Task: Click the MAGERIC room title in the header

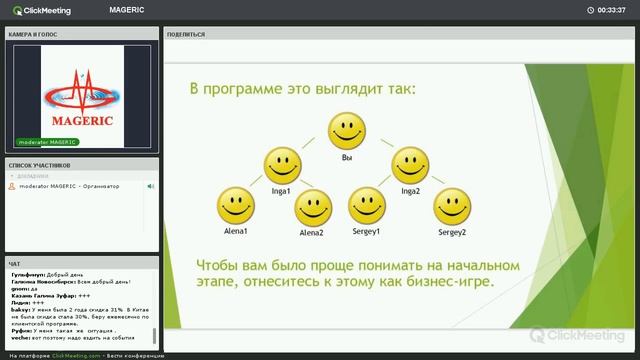Action: pyautogui.click(x=127, y=10)
